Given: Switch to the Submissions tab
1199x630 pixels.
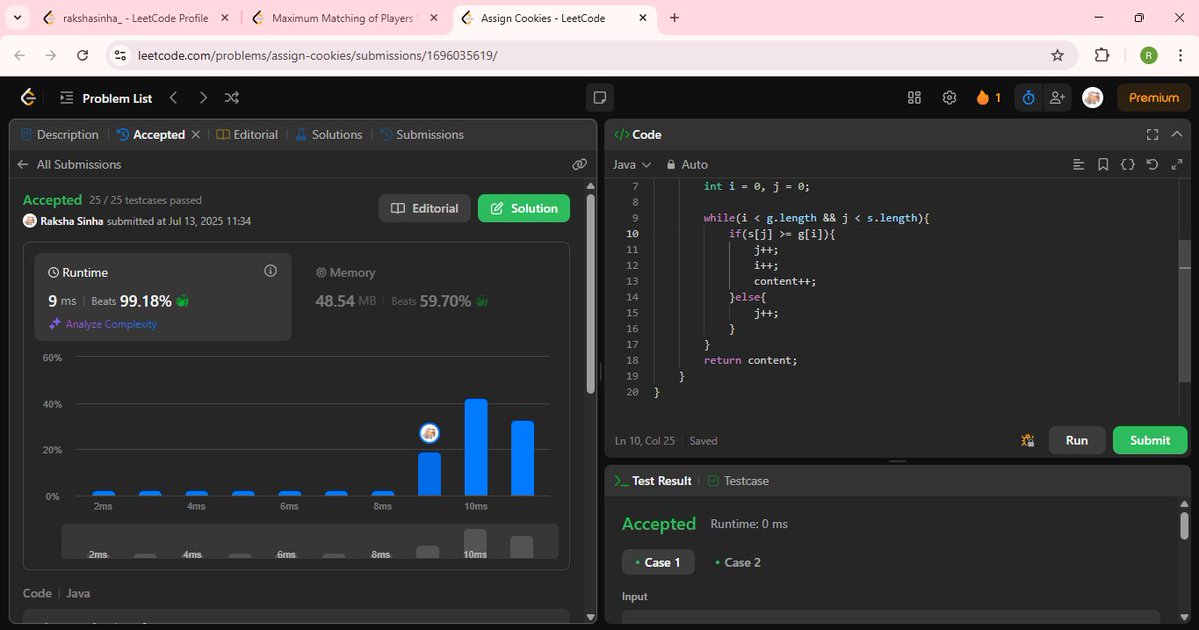Looking at the screenshot, I should [421, 135].
